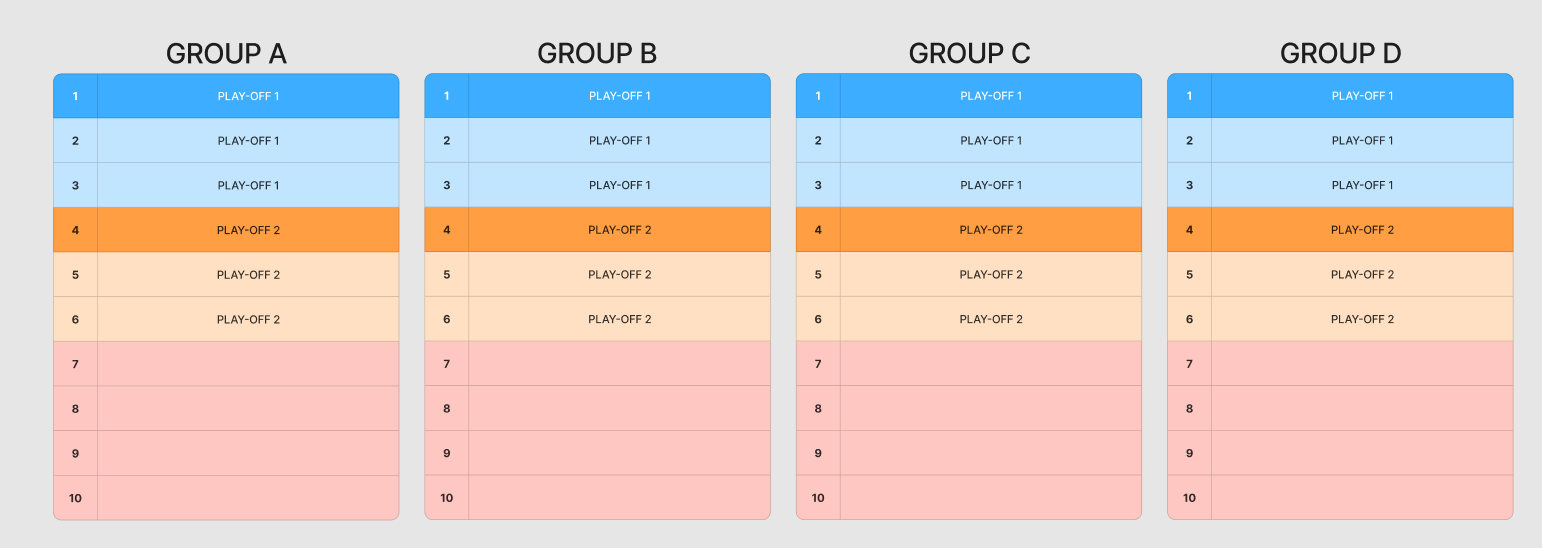1542x548 pixels.
Task: Click rank number 1 in Group C
Action: pos(818,96)
